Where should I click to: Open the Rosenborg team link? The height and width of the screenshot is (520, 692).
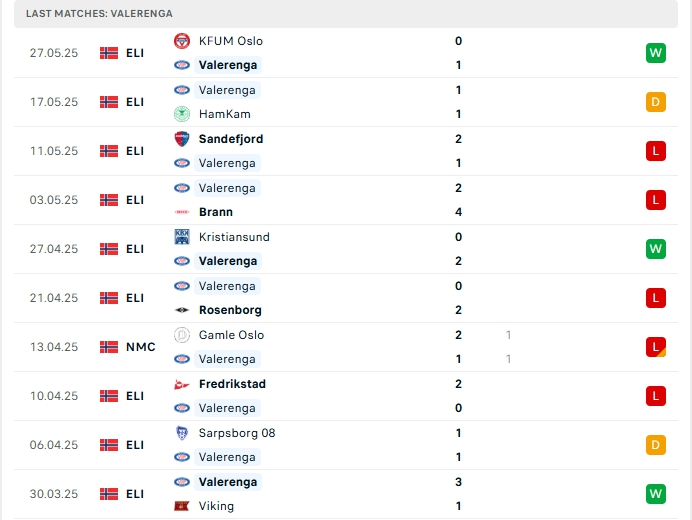[231, 310]
